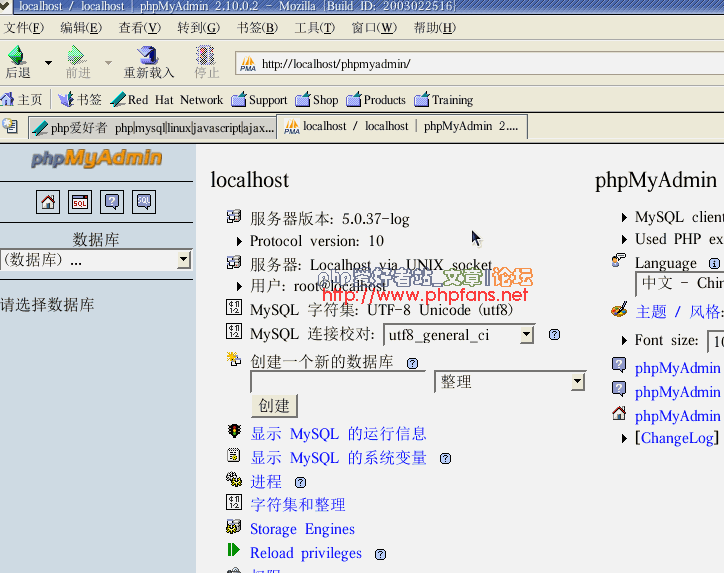Click the help icon beside connection collation
This screenshot has height=573, width=724.
point(554,335)
